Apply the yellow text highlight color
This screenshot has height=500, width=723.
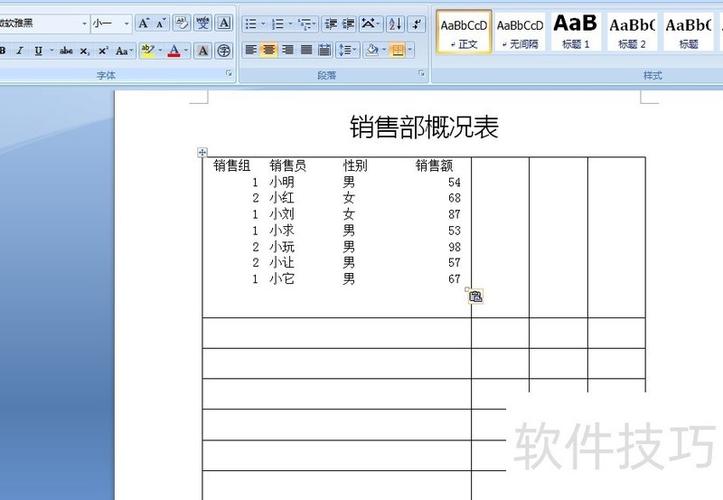coord(148,51)
